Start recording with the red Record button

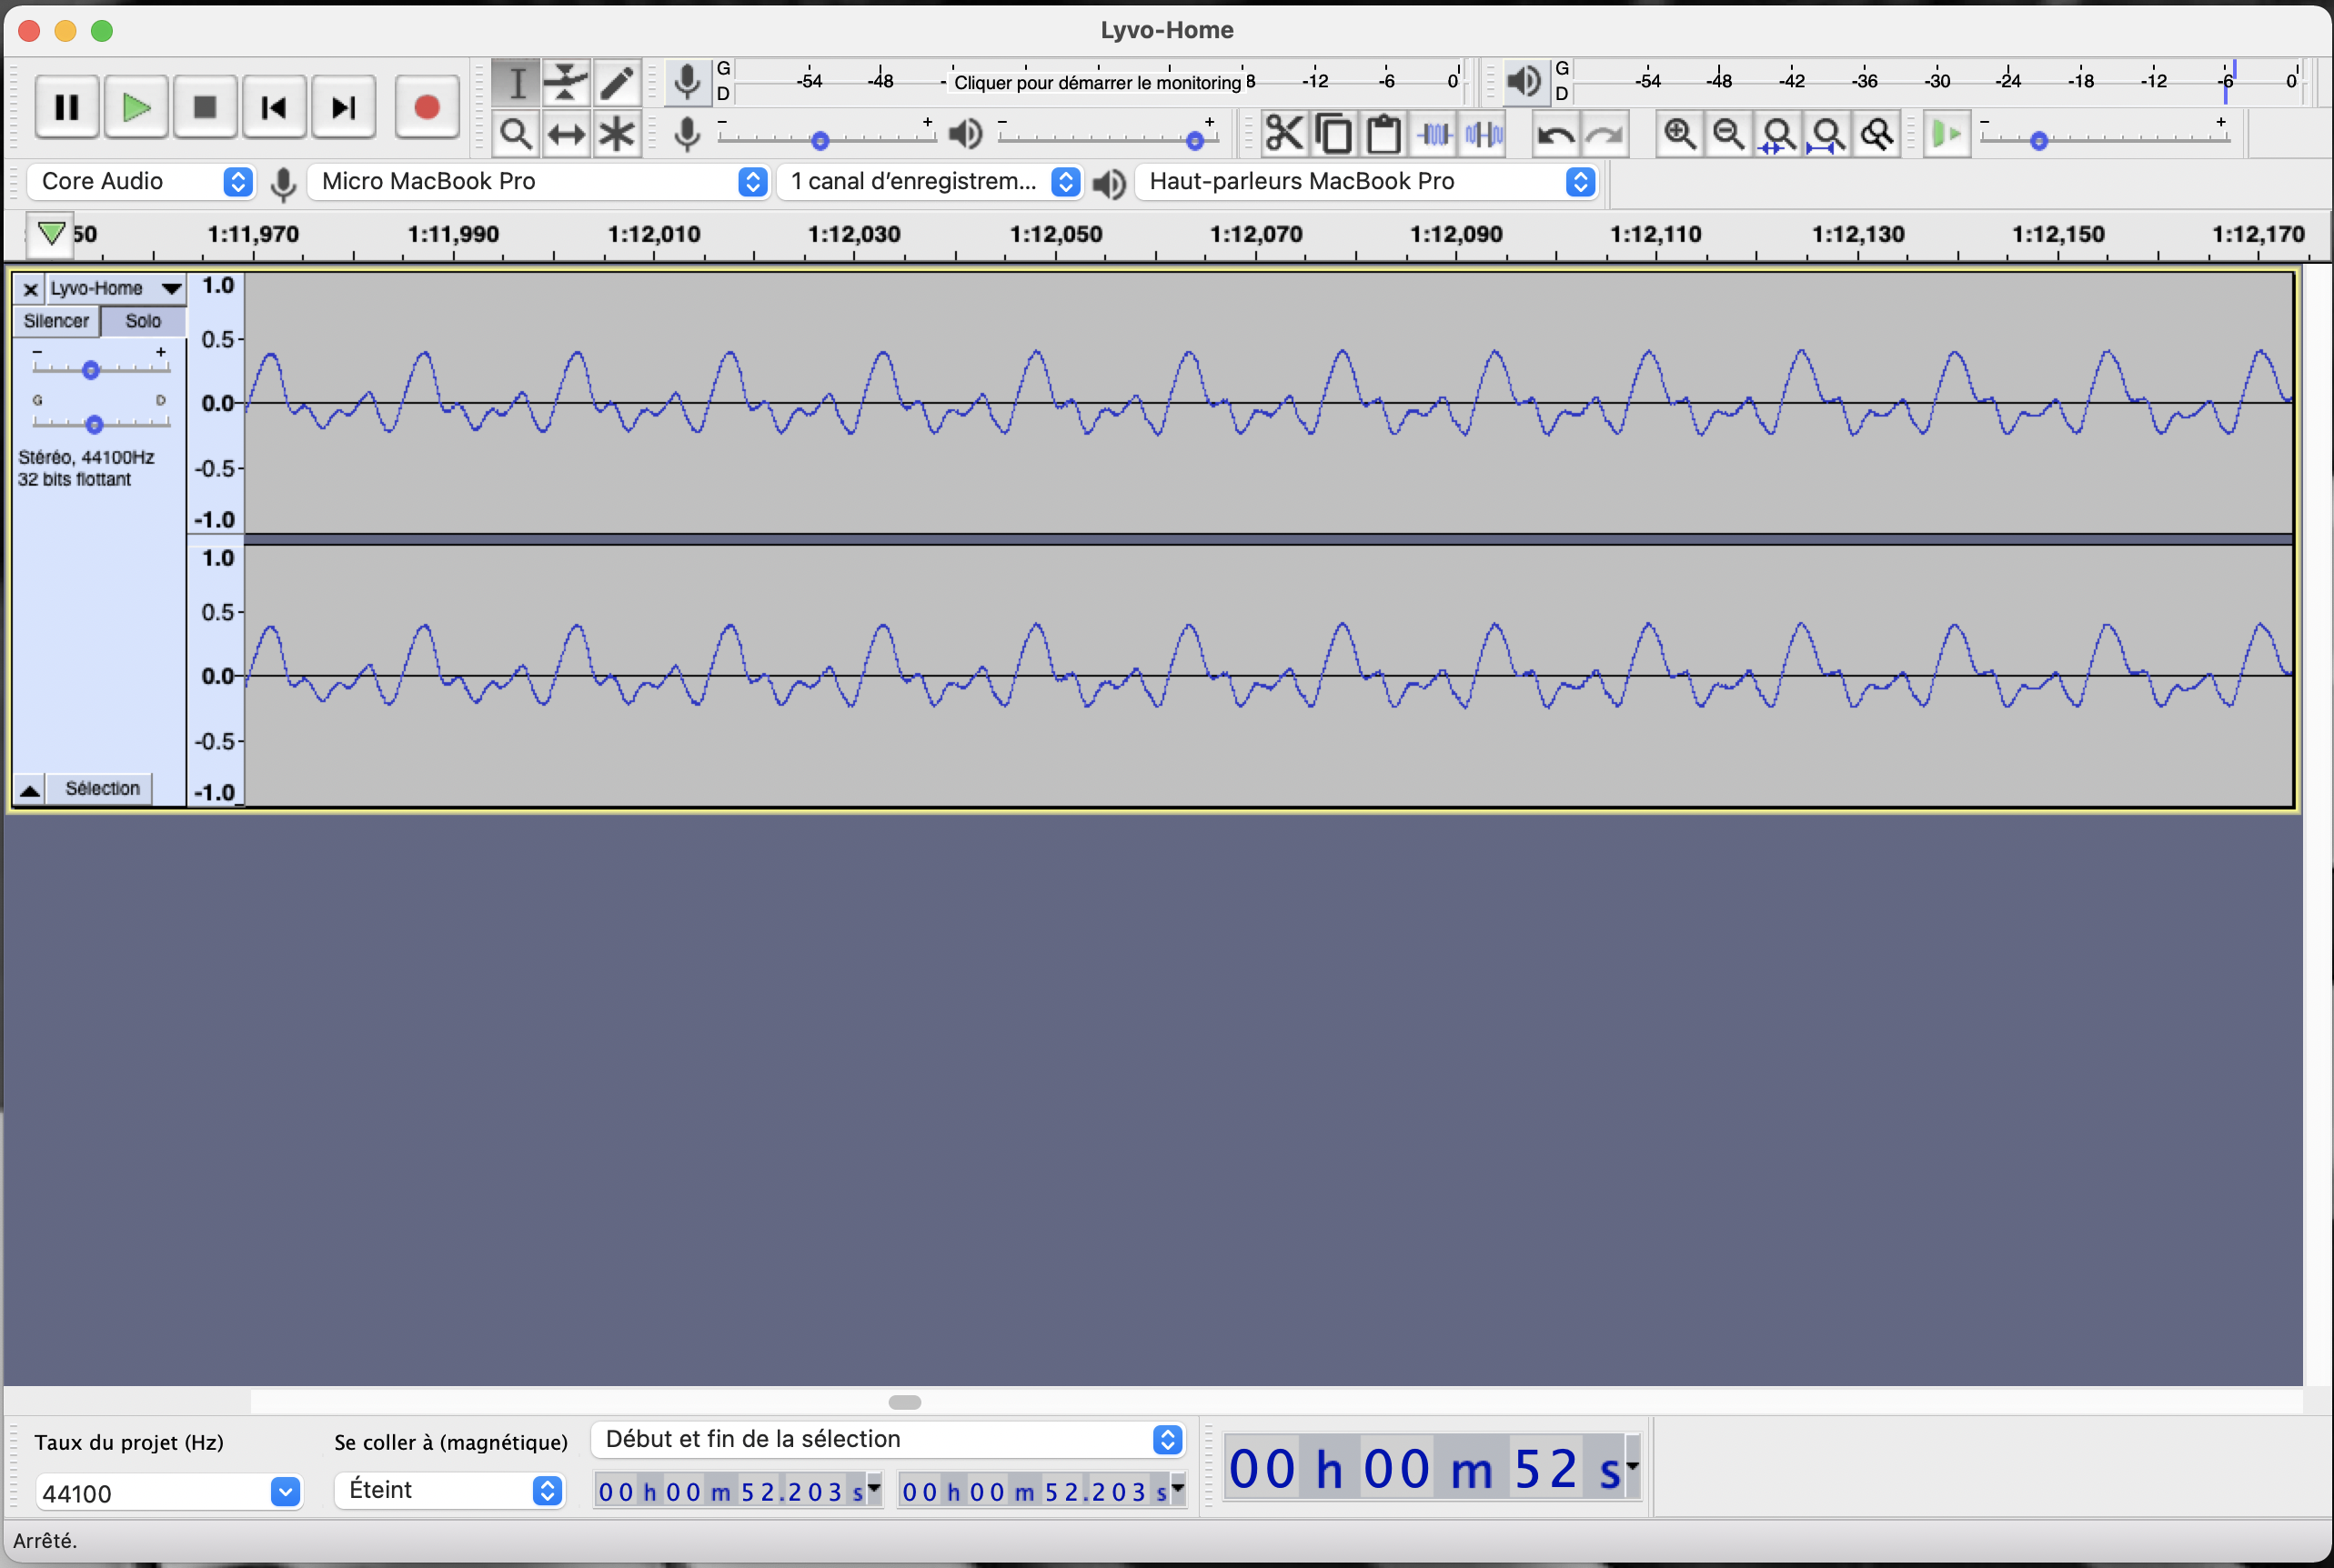427,107
